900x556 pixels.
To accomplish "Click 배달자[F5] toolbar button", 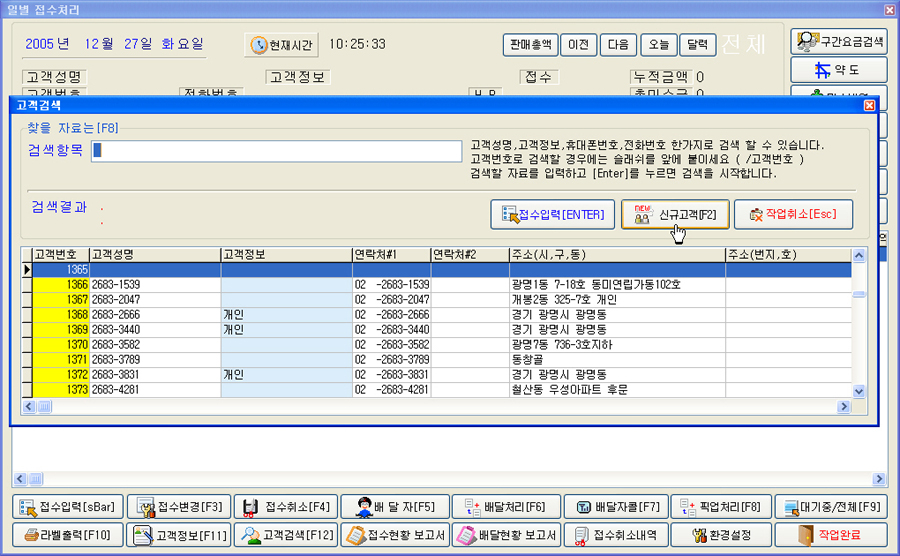I will [x=395, y=507].
